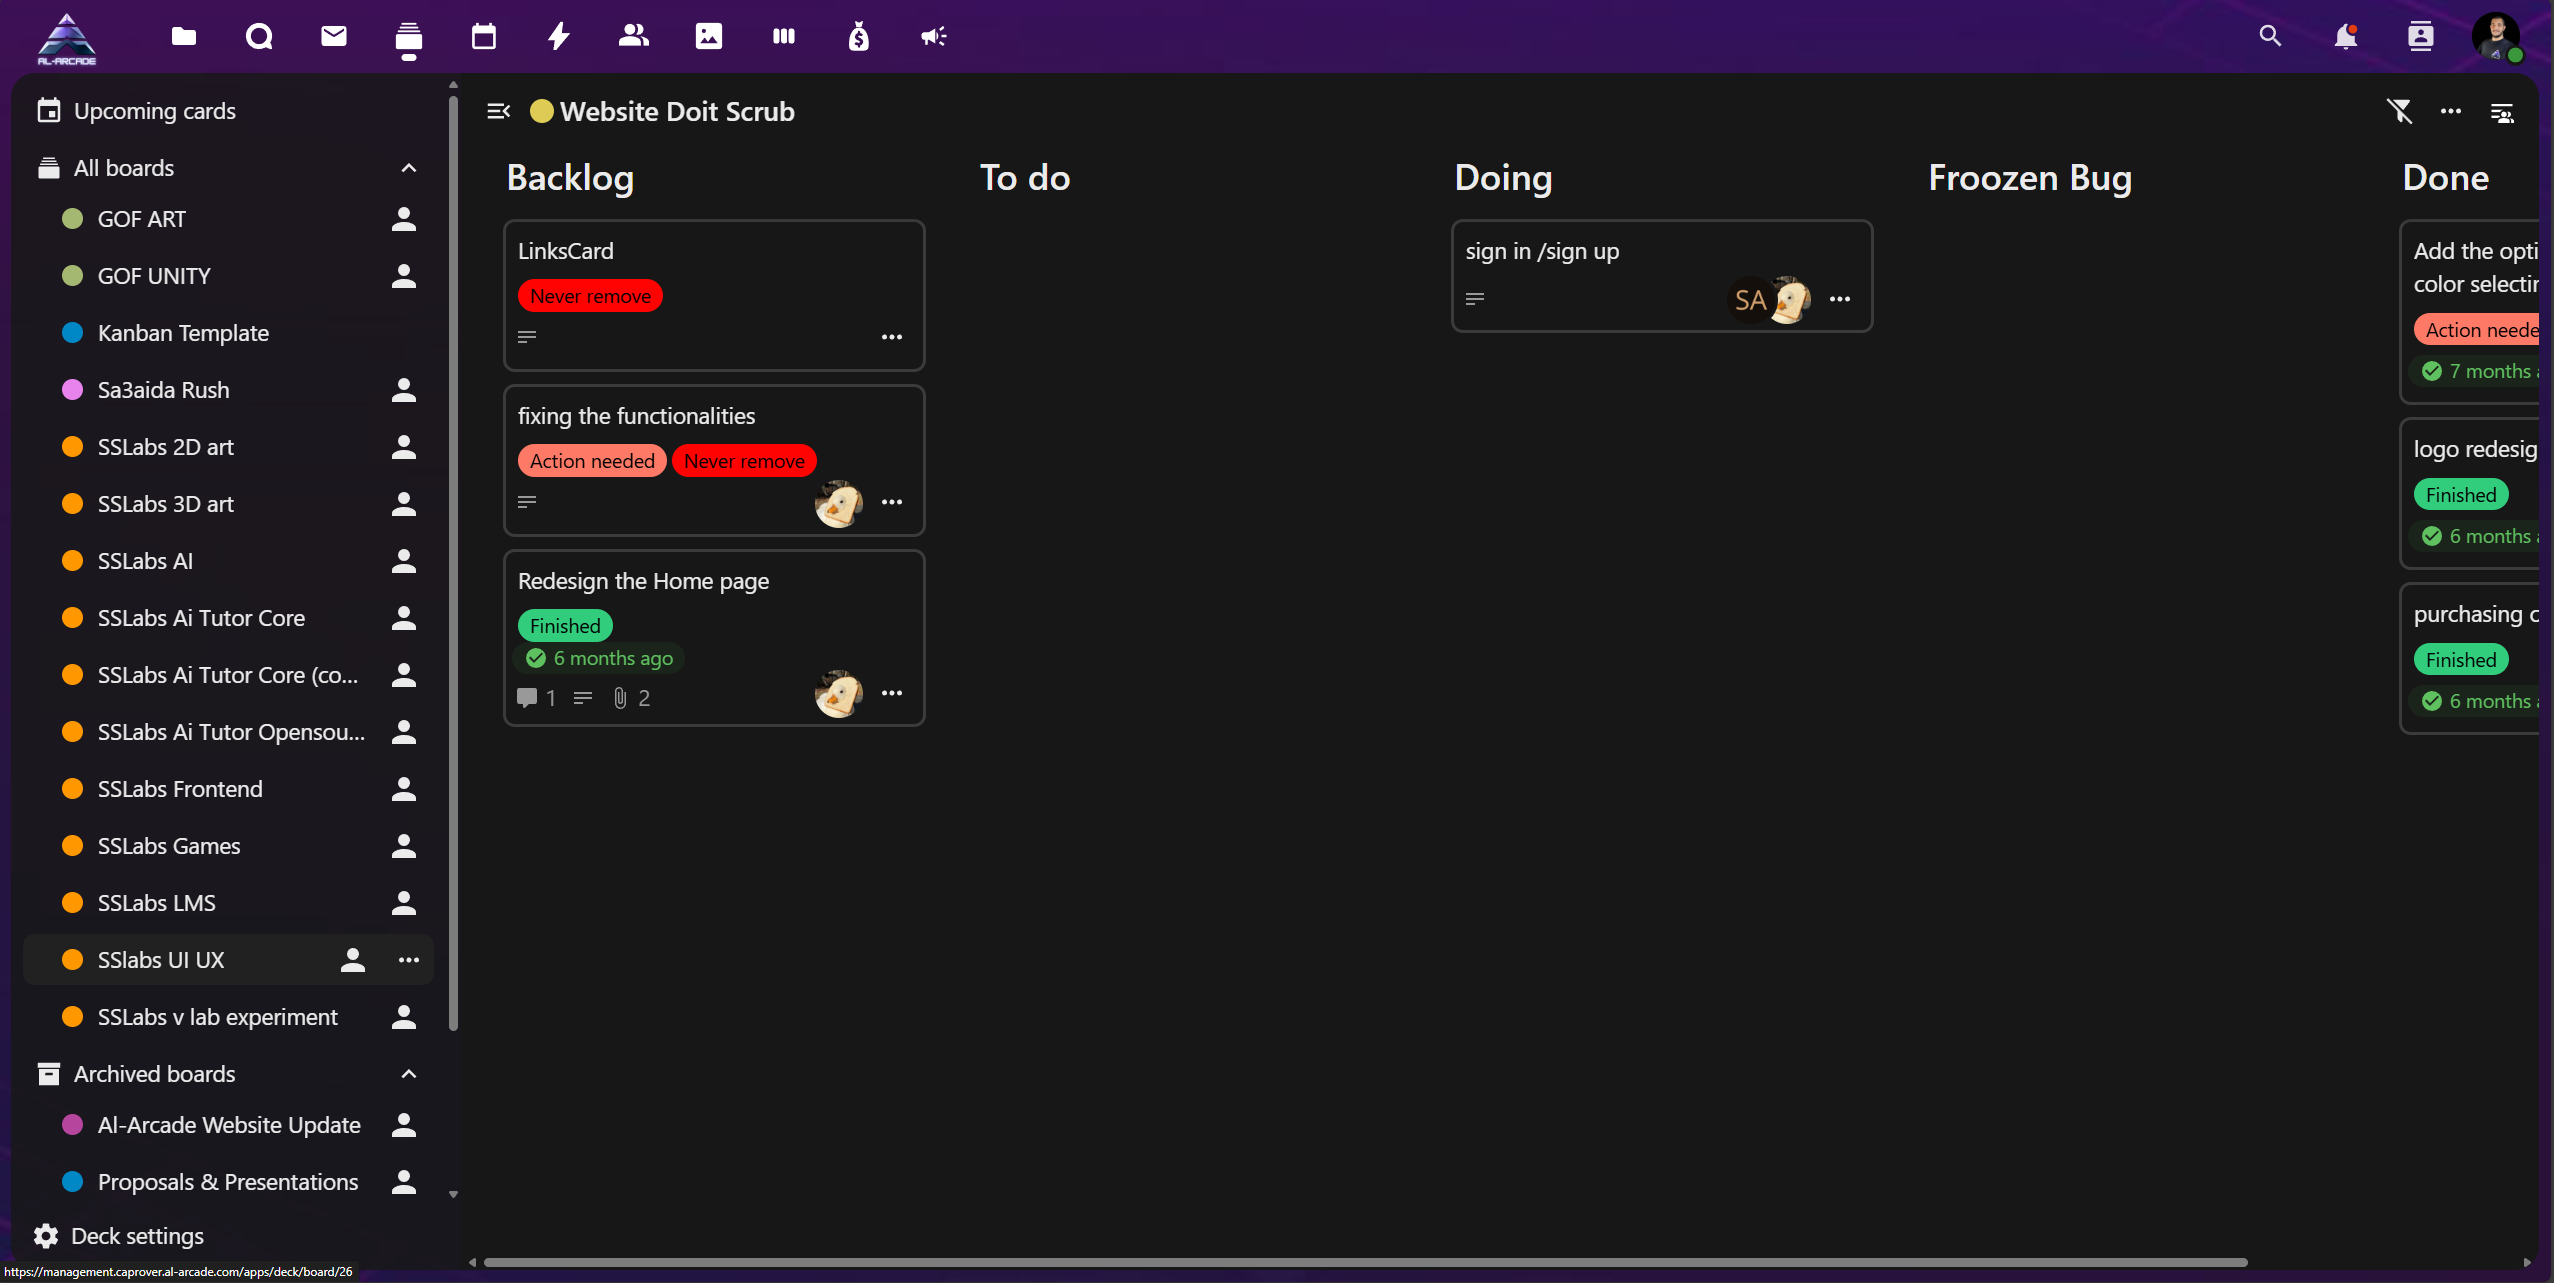
Task: Open the Mail app icon
Action: coord(334,37)
